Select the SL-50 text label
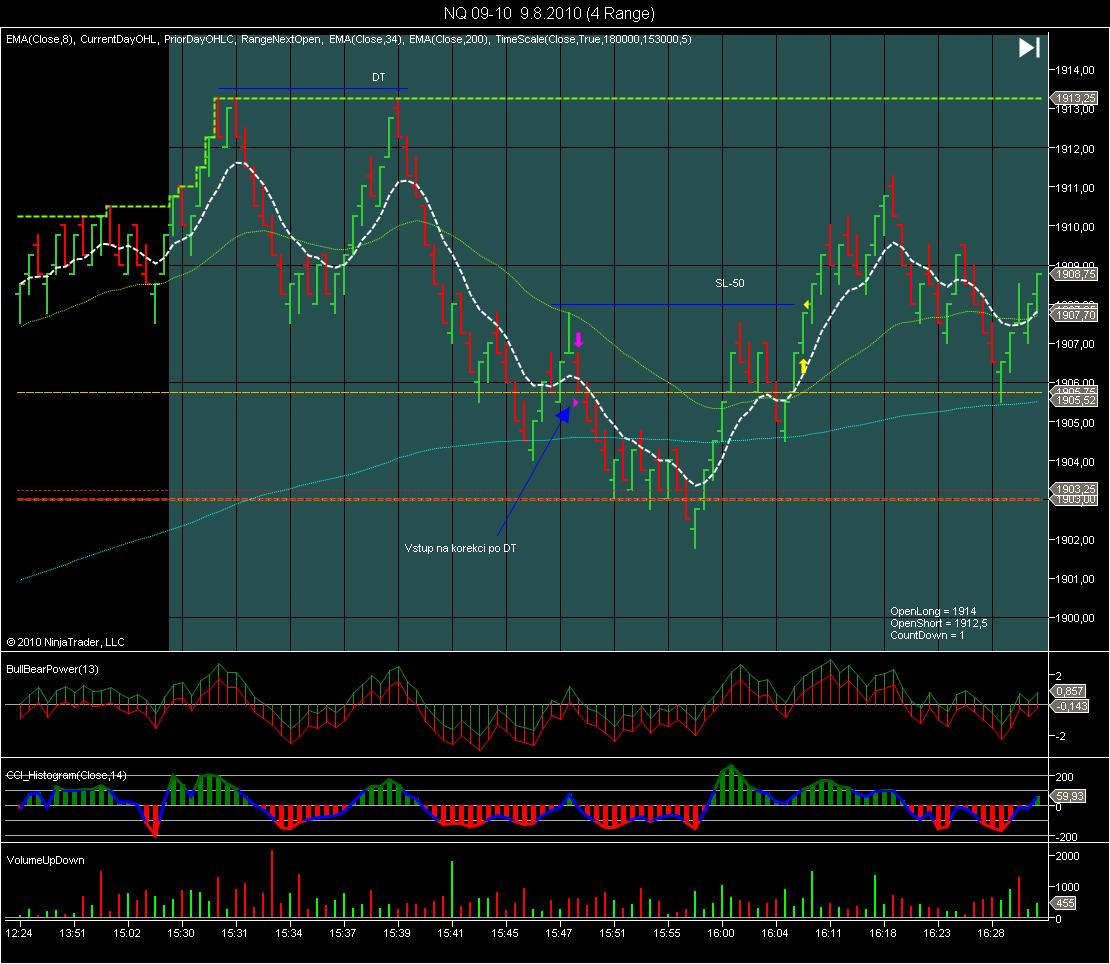 (x=729, y=284)
